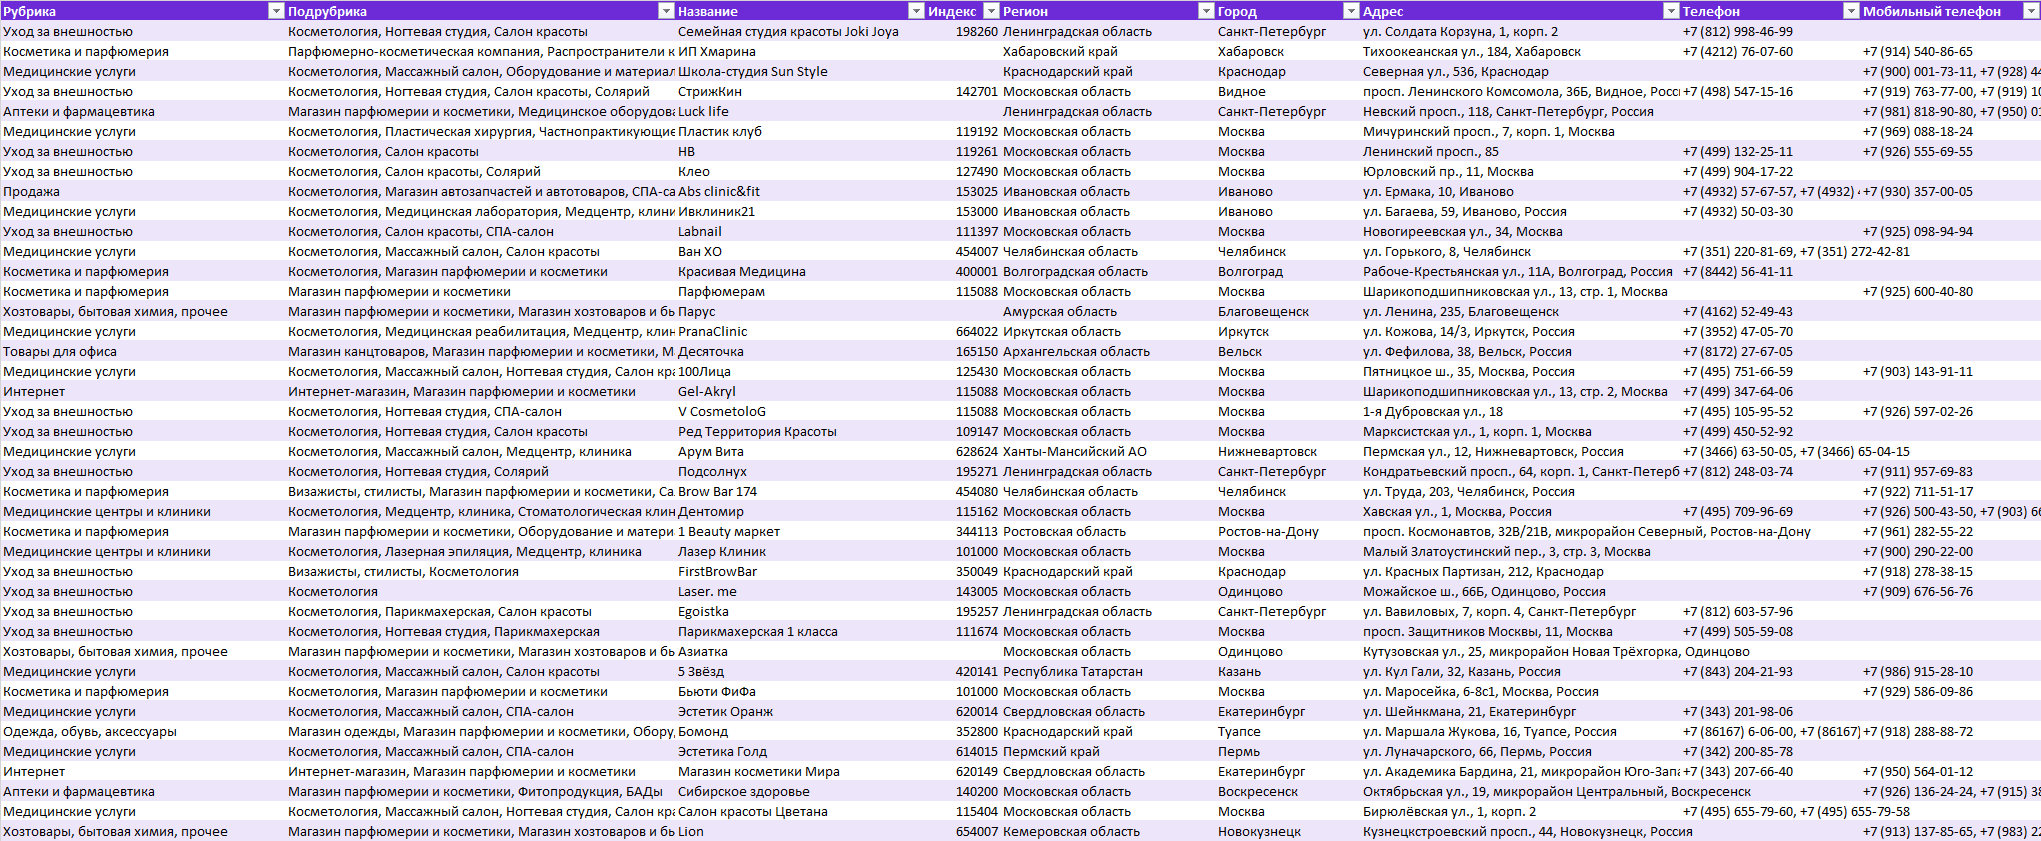Select the city cell "Благовещенск"
The width and height of the screenshot is (2041, 841).
pos(1288,311)
